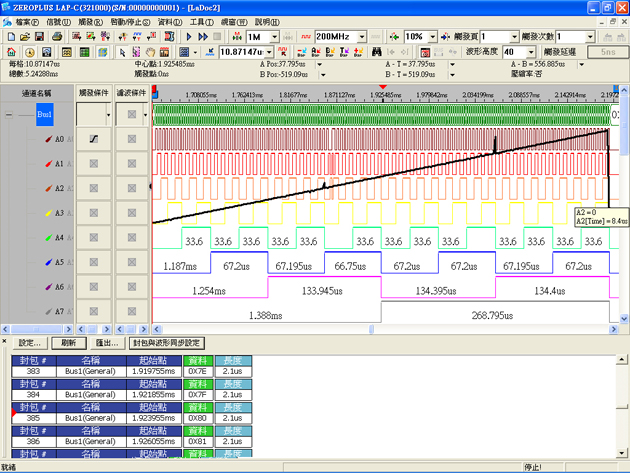Start single capture with Run arrow
Screen dimensions: 630x473
189,37
